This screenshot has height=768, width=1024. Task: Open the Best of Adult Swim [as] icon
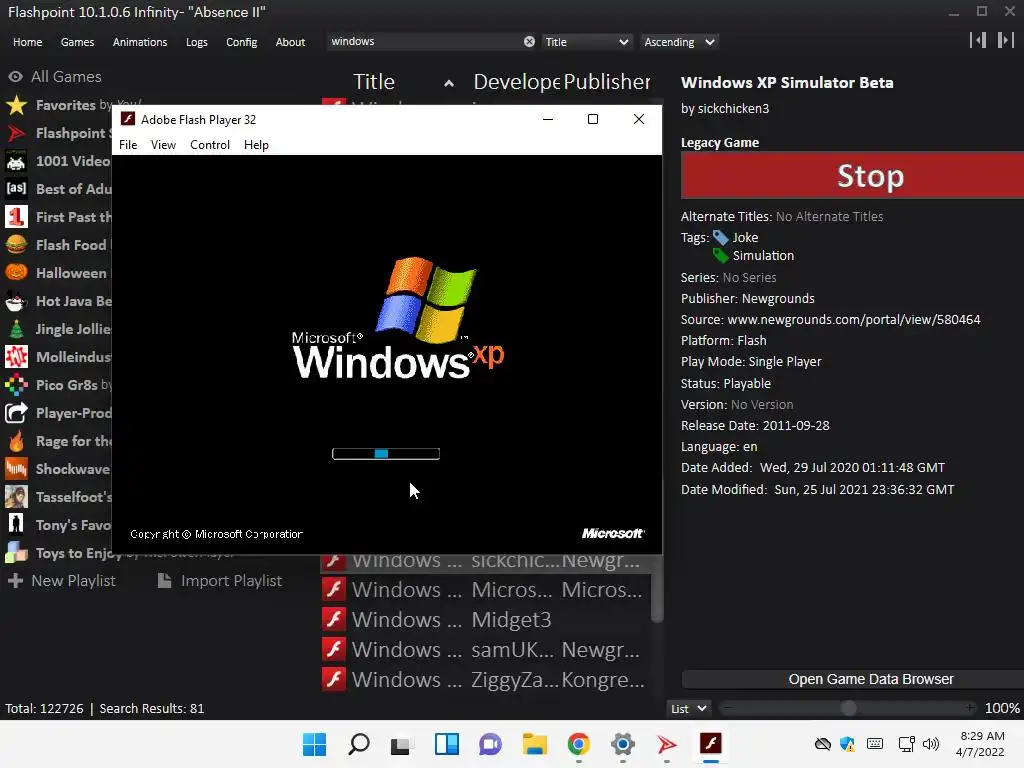click(16, 189)
